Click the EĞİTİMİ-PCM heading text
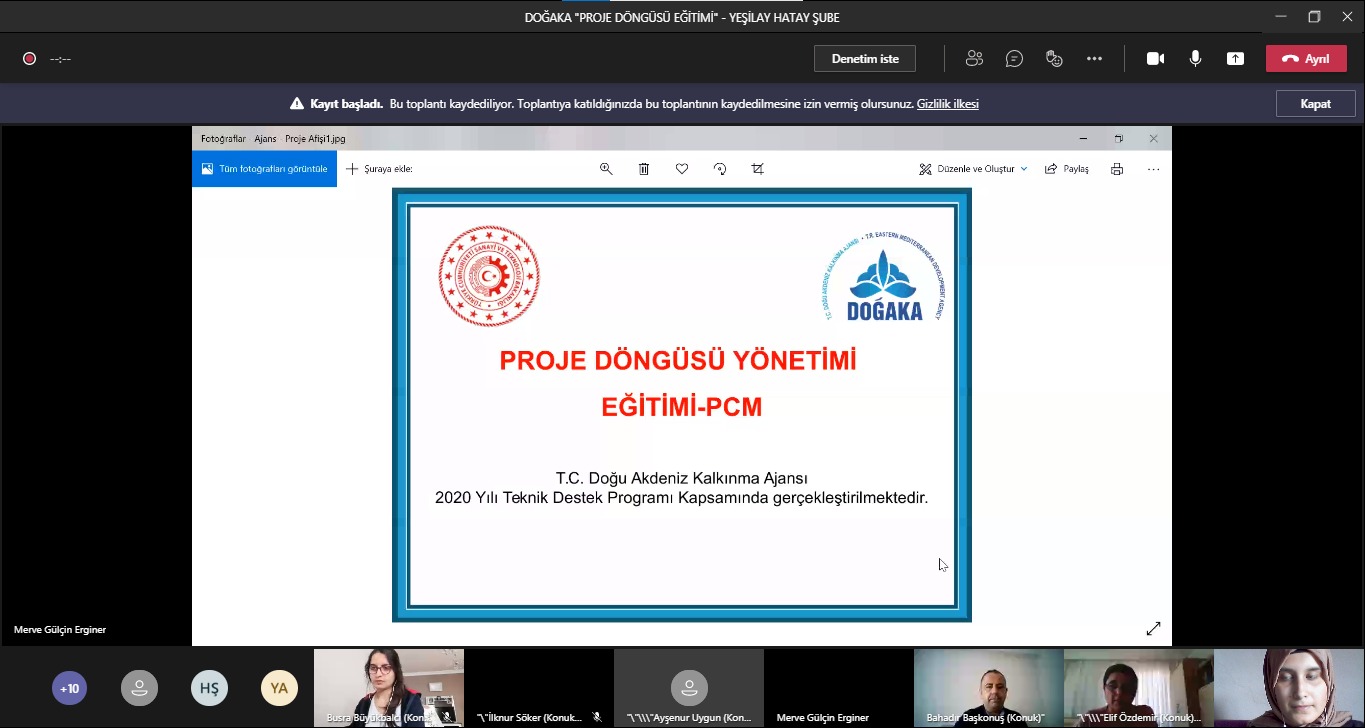The width and height of the screenshot is (1365, 728). [681, 407]
